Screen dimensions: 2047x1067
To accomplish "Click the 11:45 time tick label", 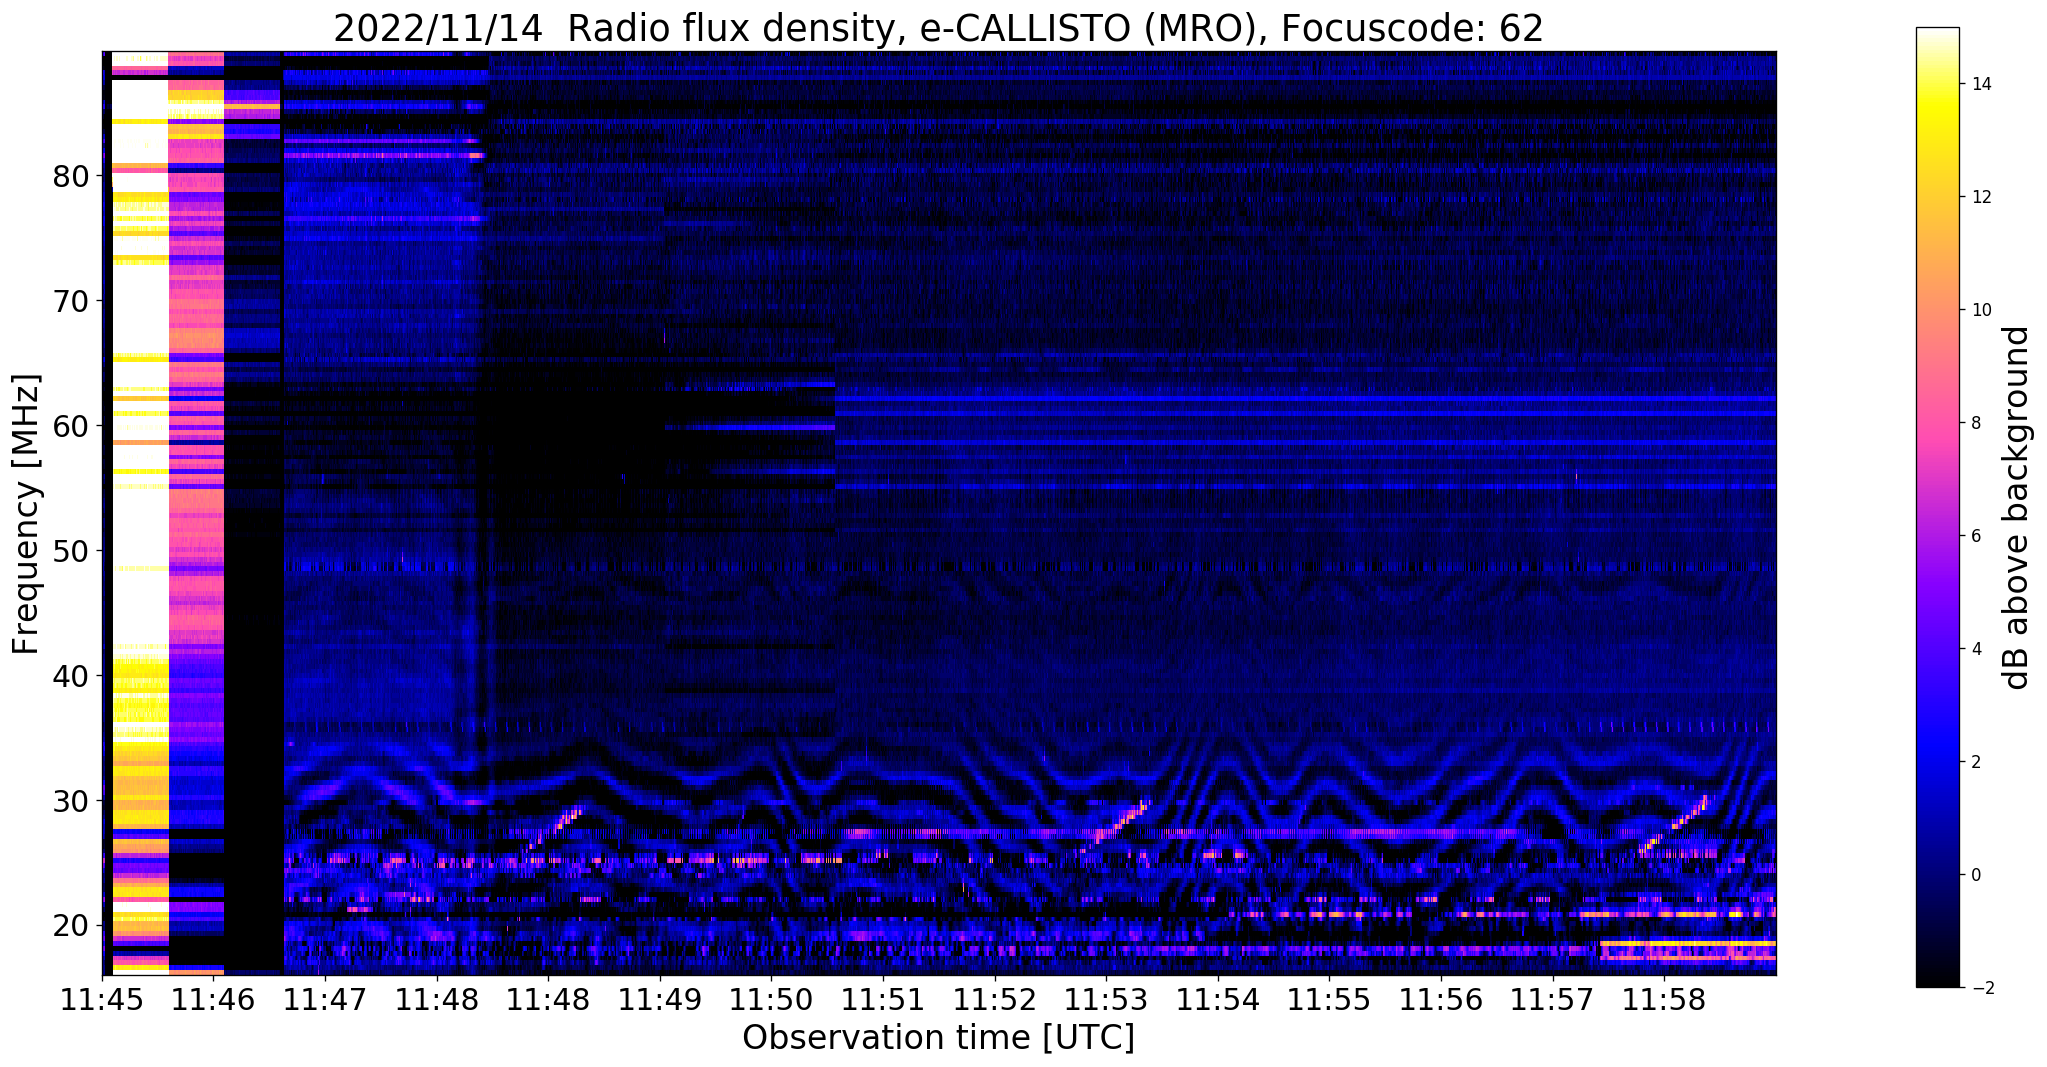I will [x=103, y=999].
